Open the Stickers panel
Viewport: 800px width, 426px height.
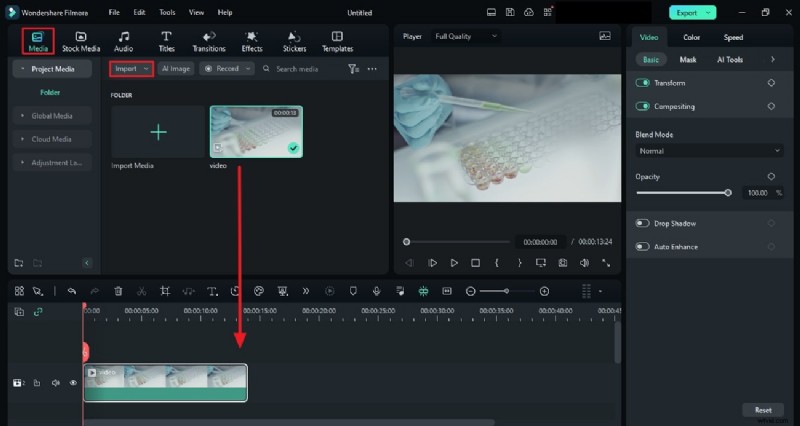[x=294, y=41]
